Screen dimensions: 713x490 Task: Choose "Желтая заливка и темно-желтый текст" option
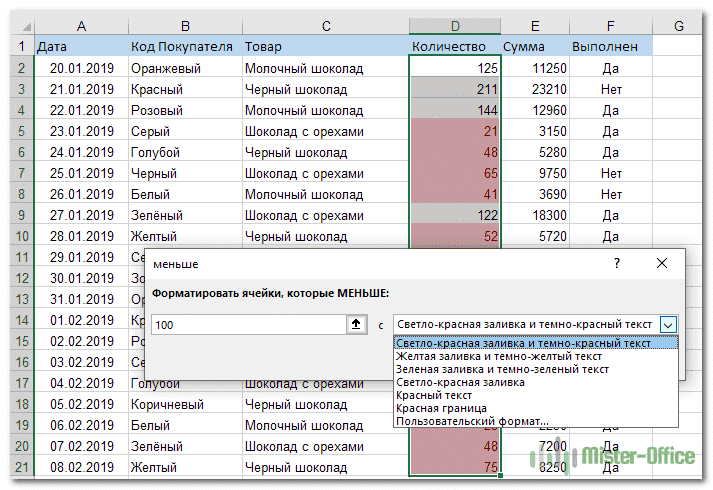tap(498, 356)
